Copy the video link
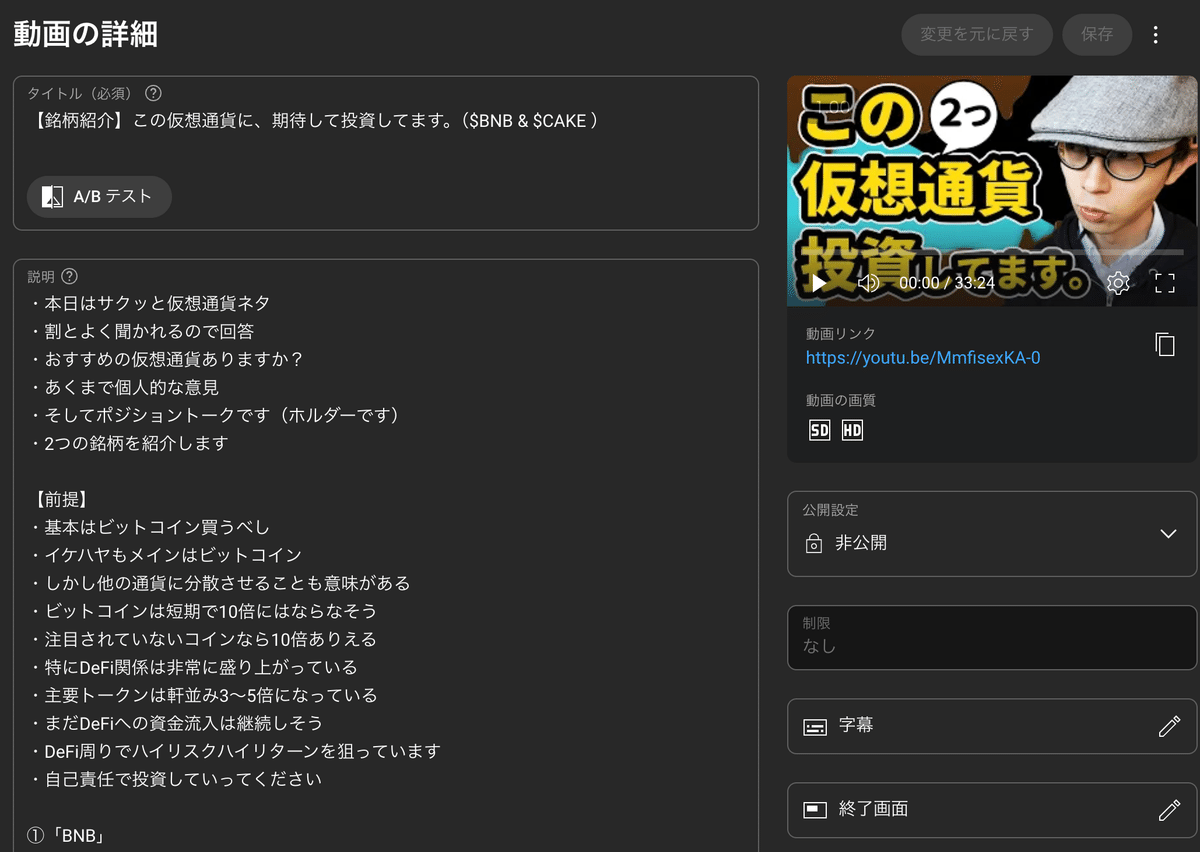Image resolution: width=1200 pixels, height=852 pixels. coord(1166,344)
